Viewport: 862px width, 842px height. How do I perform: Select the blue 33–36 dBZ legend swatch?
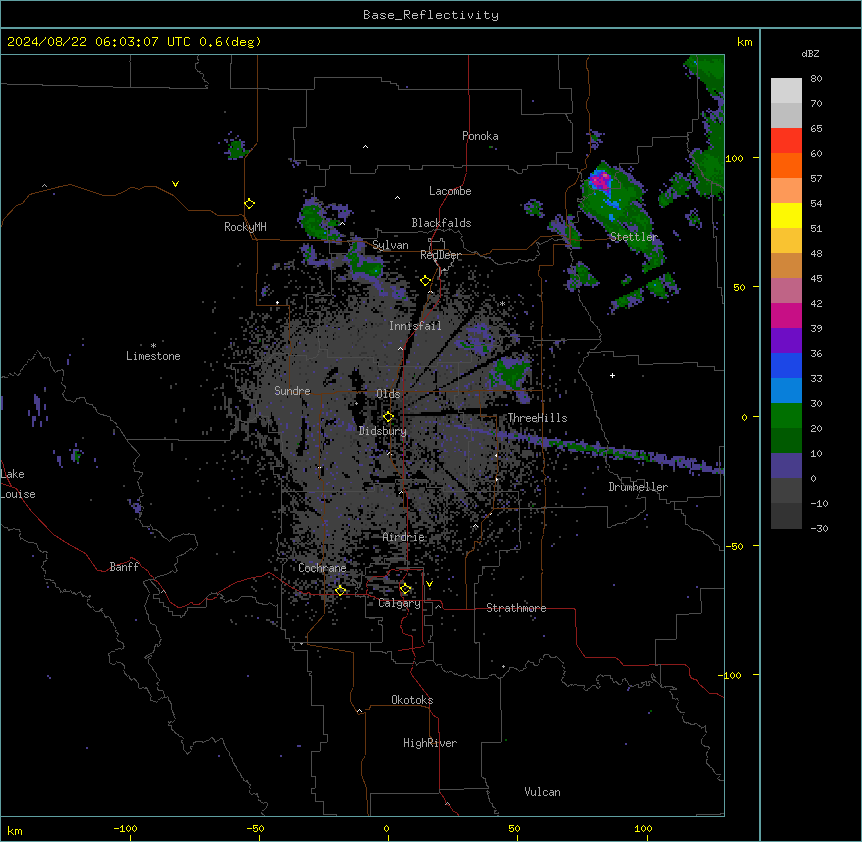coord(786,365)
